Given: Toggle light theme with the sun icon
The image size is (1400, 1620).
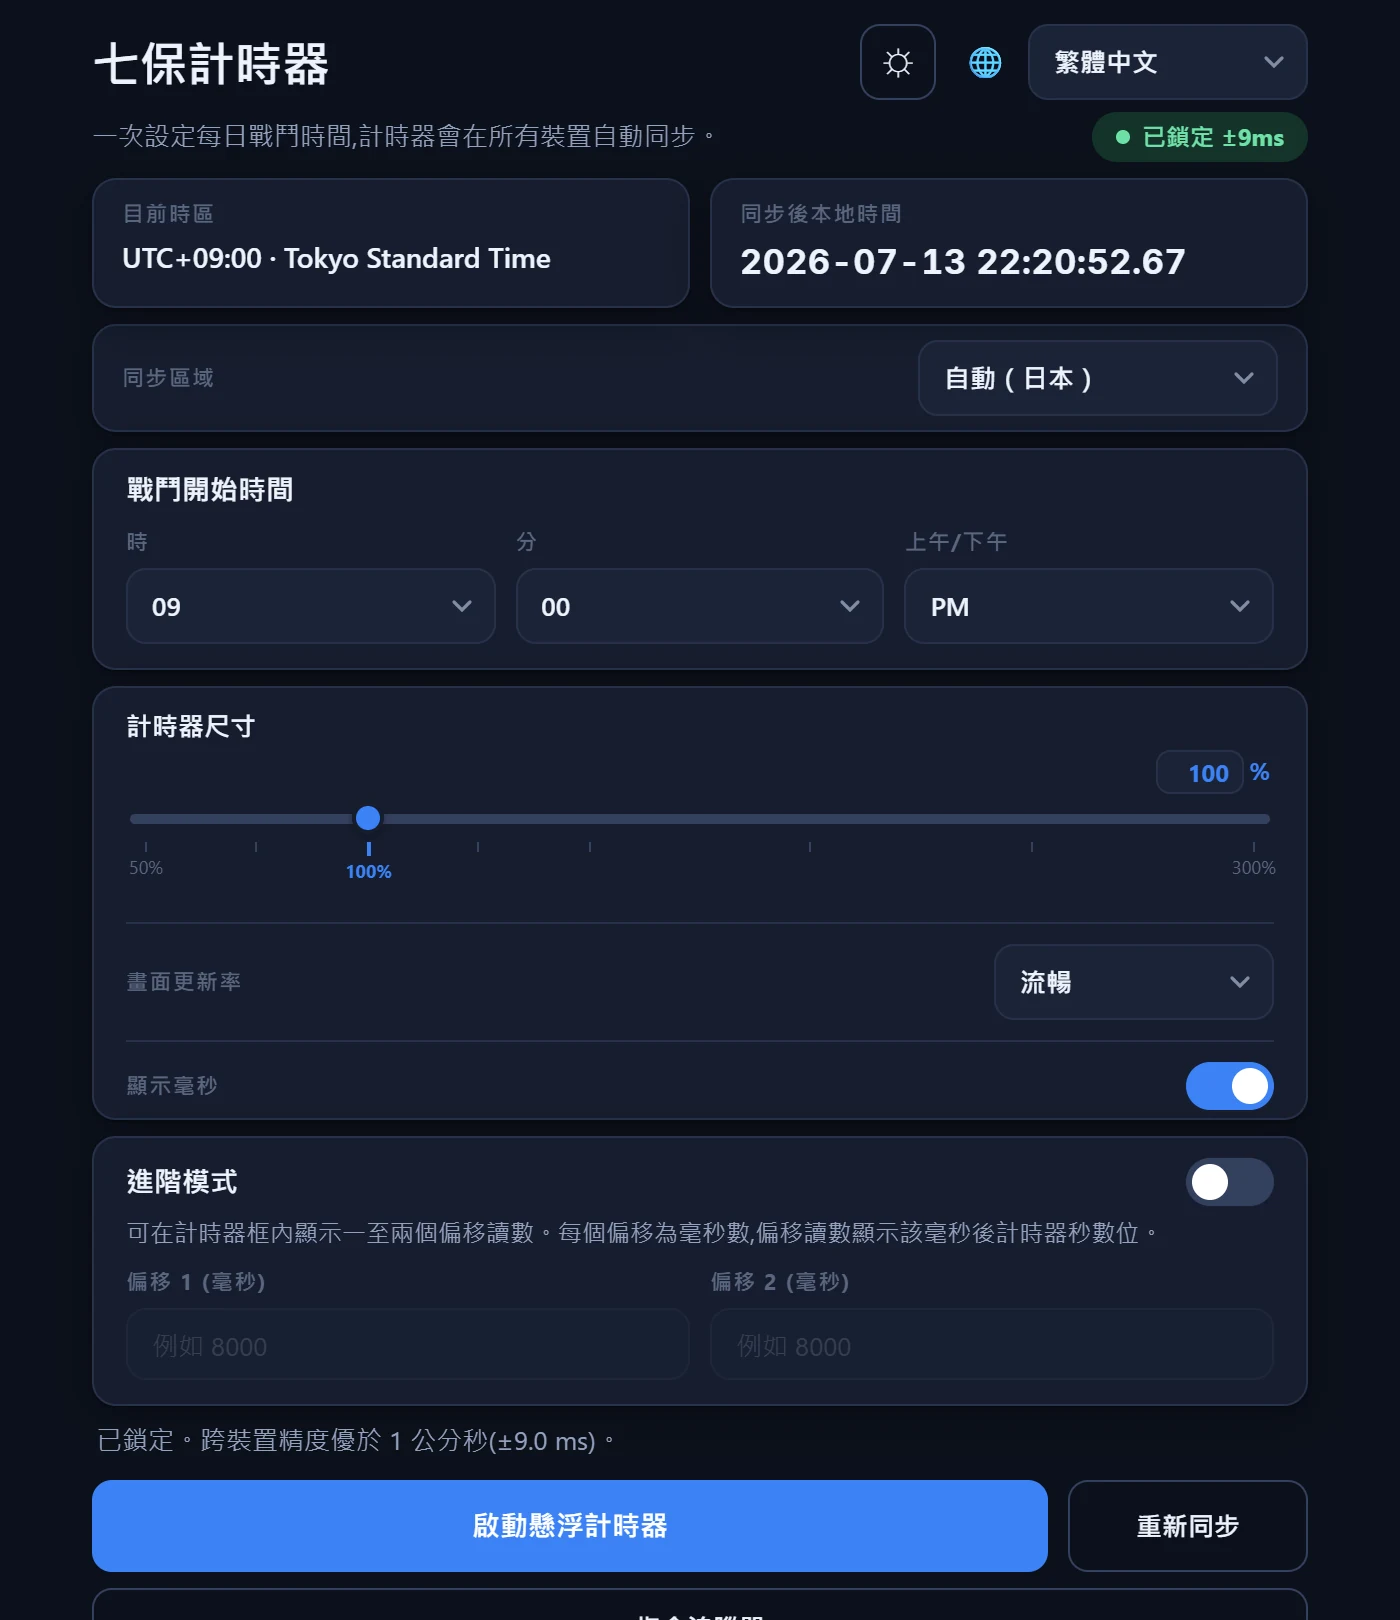Looking at the screenshot, I should pyautogui.click(x=898, y=62).
